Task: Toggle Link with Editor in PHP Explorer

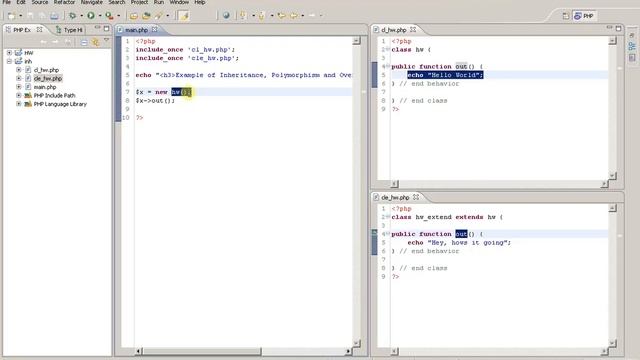Action: [x=95, y=42]
